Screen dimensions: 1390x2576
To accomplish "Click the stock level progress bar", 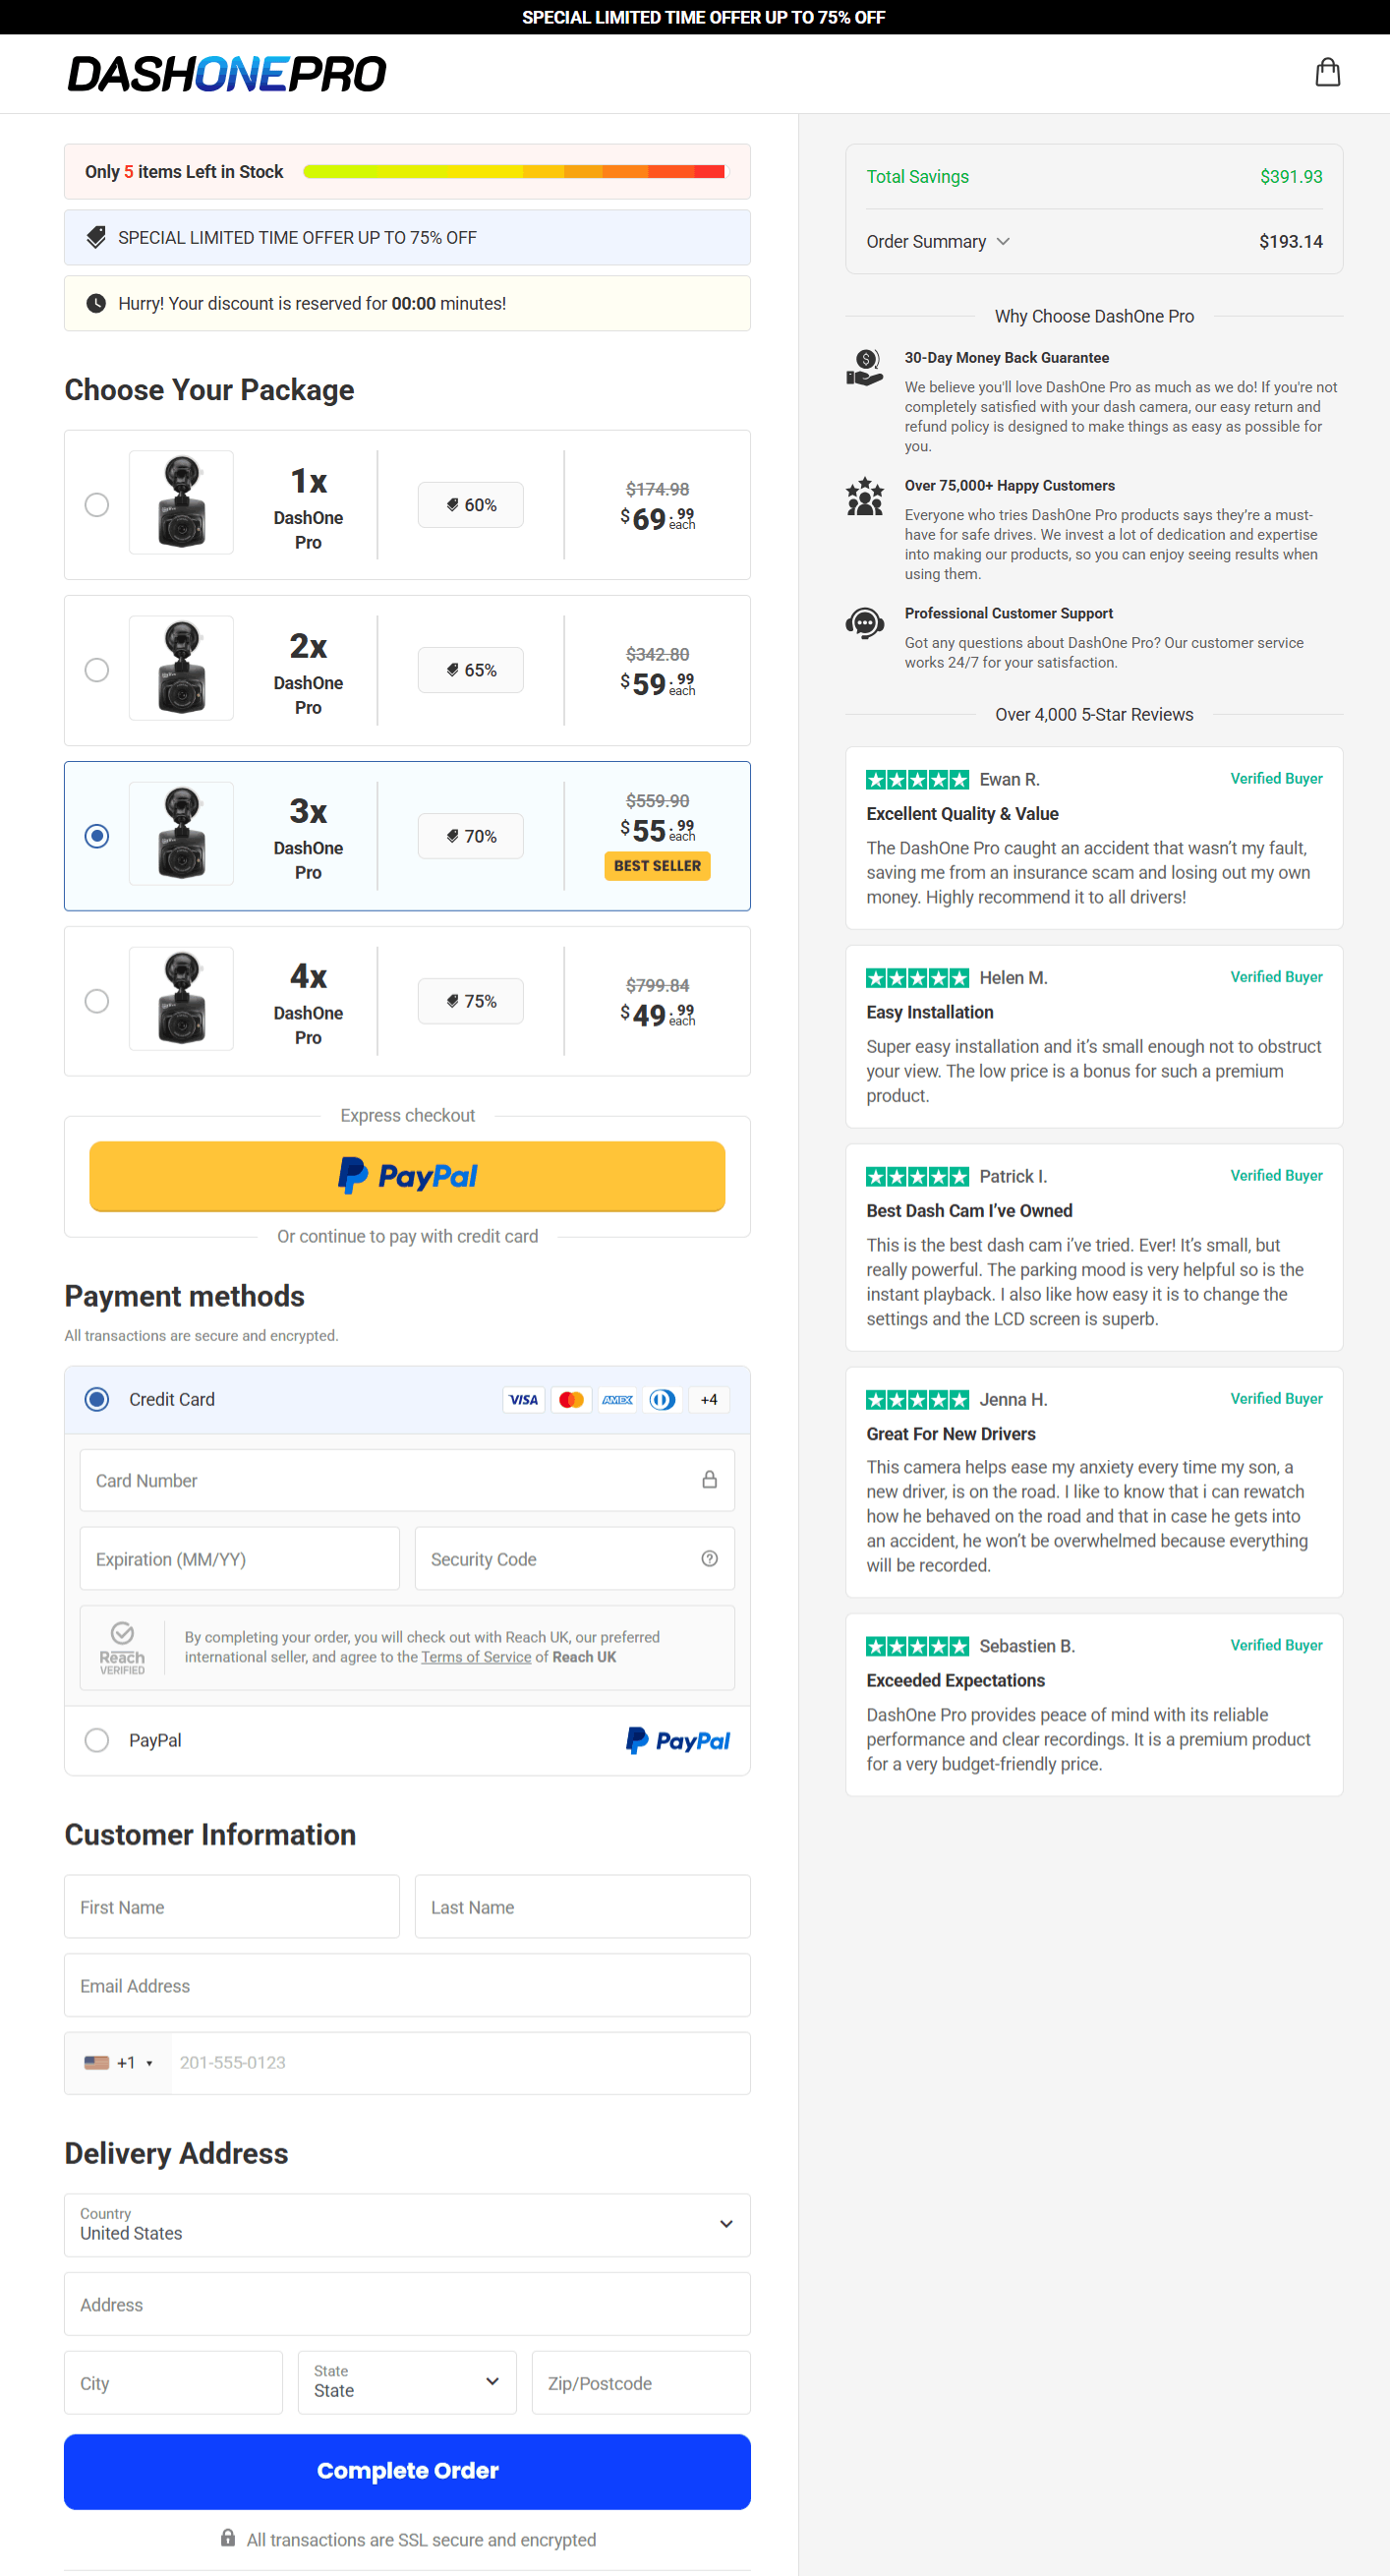I will [x=514, y=172].
